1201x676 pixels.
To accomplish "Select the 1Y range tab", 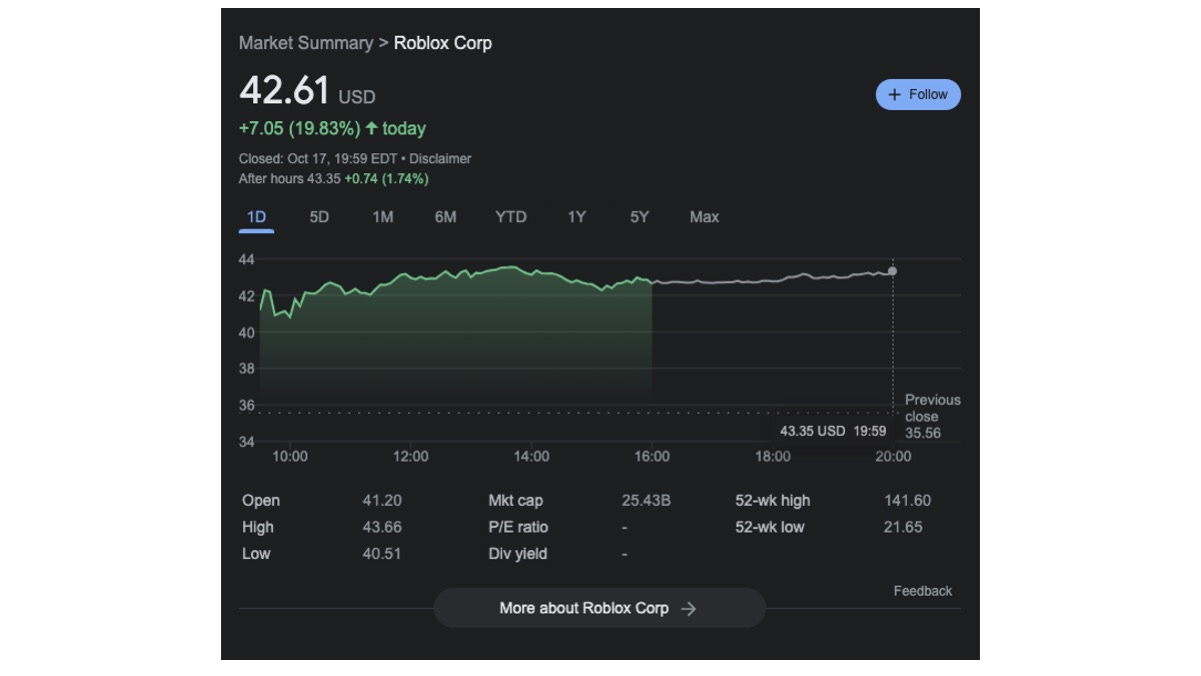I will click(x=577, y=217).
